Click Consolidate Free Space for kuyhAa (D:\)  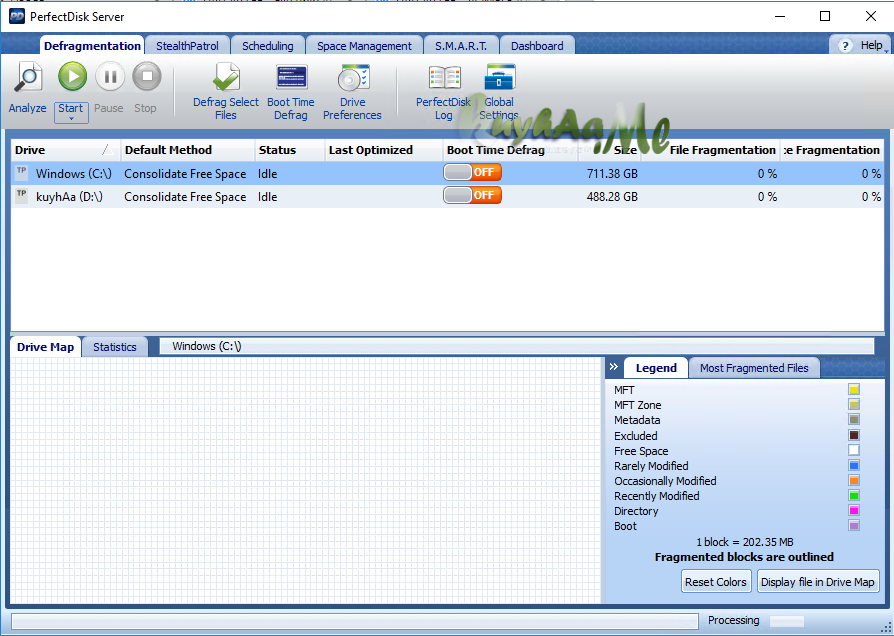[185, 197]
